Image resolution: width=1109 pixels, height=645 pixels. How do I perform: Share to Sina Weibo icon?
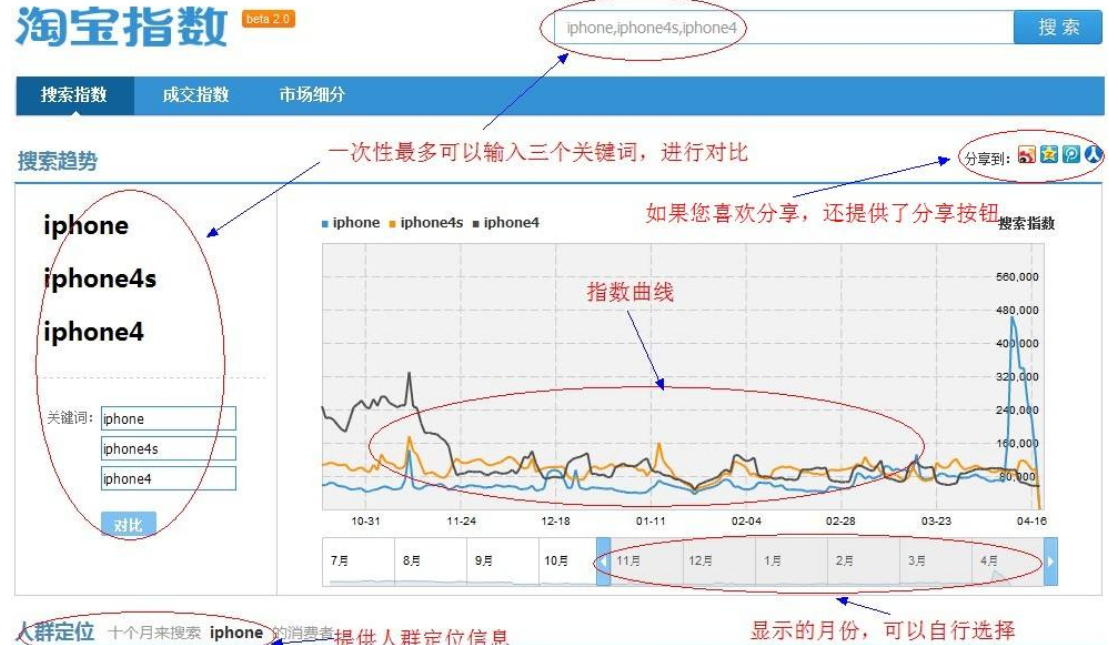tap(1026, 155)
